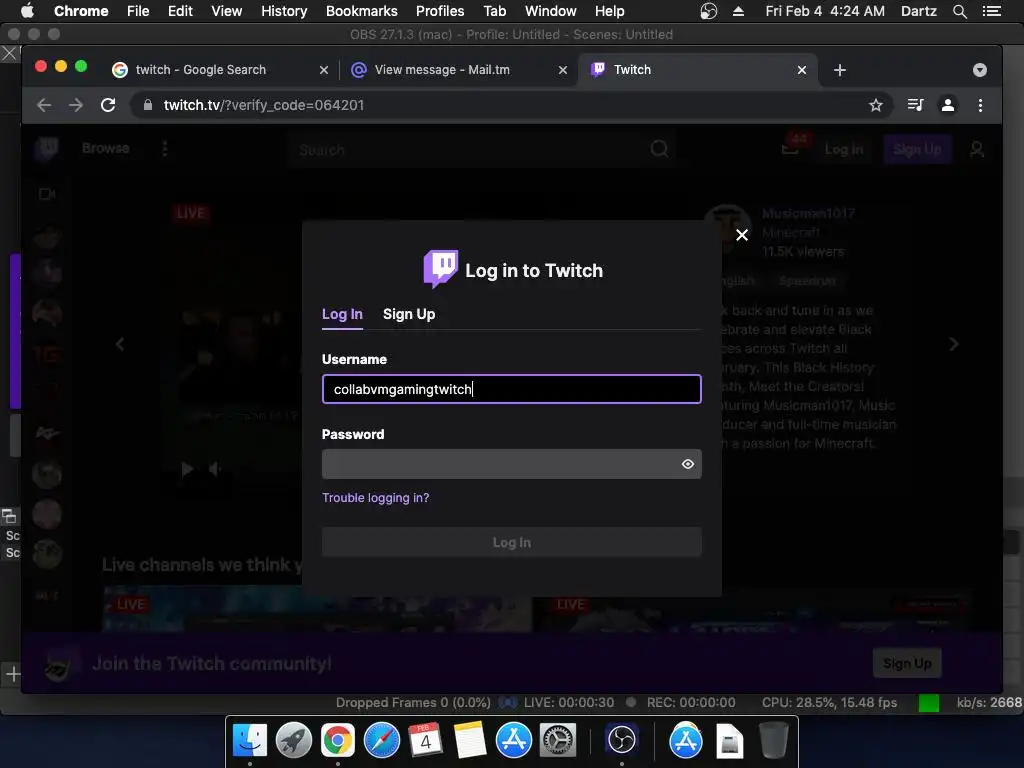Image resolution: width=1024 pixels, height=768 pixels.
Task: Open Trash in the Dock
Action: (x=773, y=740)
